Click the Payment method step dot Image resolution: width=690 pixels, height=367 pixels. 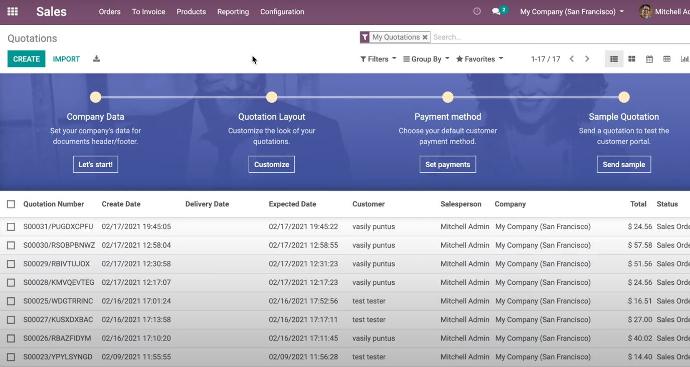click(448, 97)
